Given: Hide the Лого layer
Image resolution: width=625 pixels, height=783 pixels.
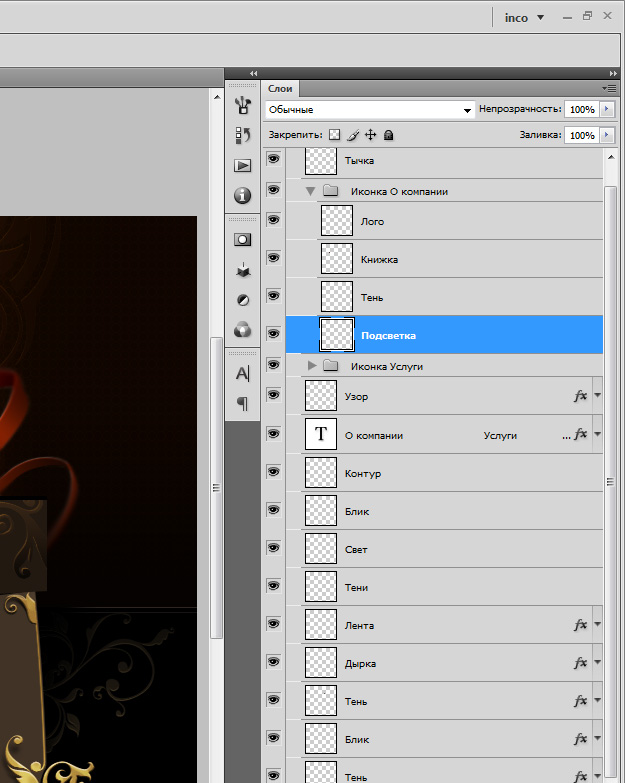Looking at the screenshot, I should (x=273, y=221).
